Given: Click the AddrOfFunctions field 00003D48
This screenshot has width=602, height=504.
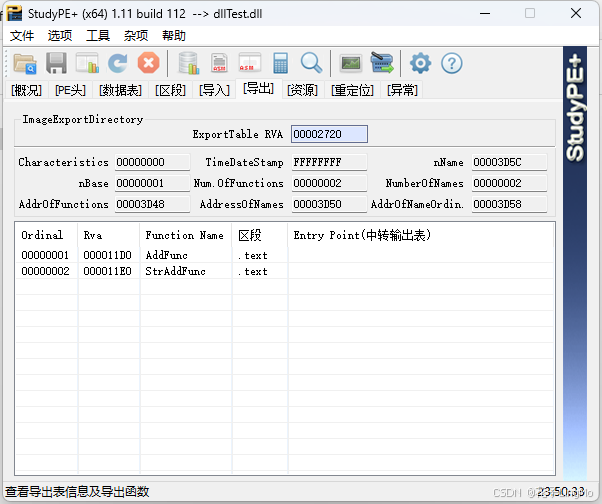Looking at the screenshot, I should coord(152,204).
